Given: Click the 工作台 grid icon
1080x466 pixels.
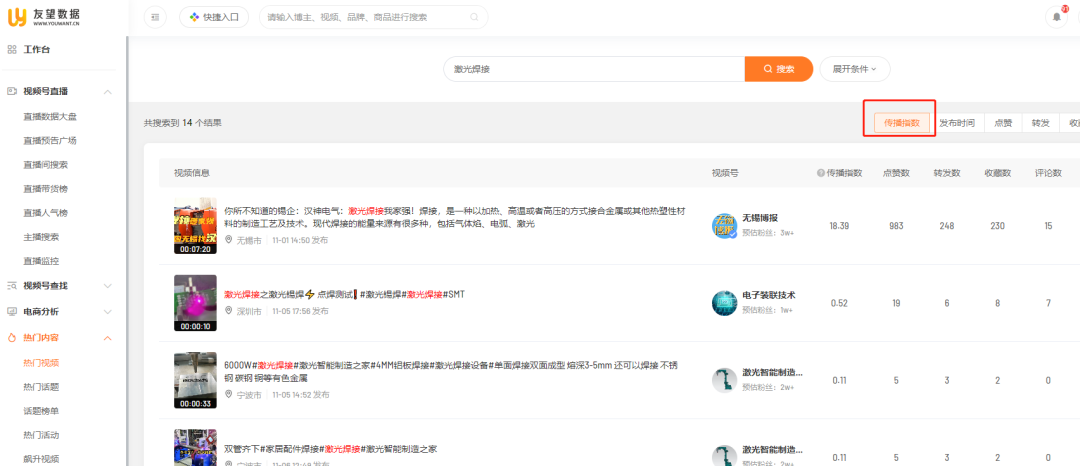Looking at the screenshot, I should click(12, 49).
